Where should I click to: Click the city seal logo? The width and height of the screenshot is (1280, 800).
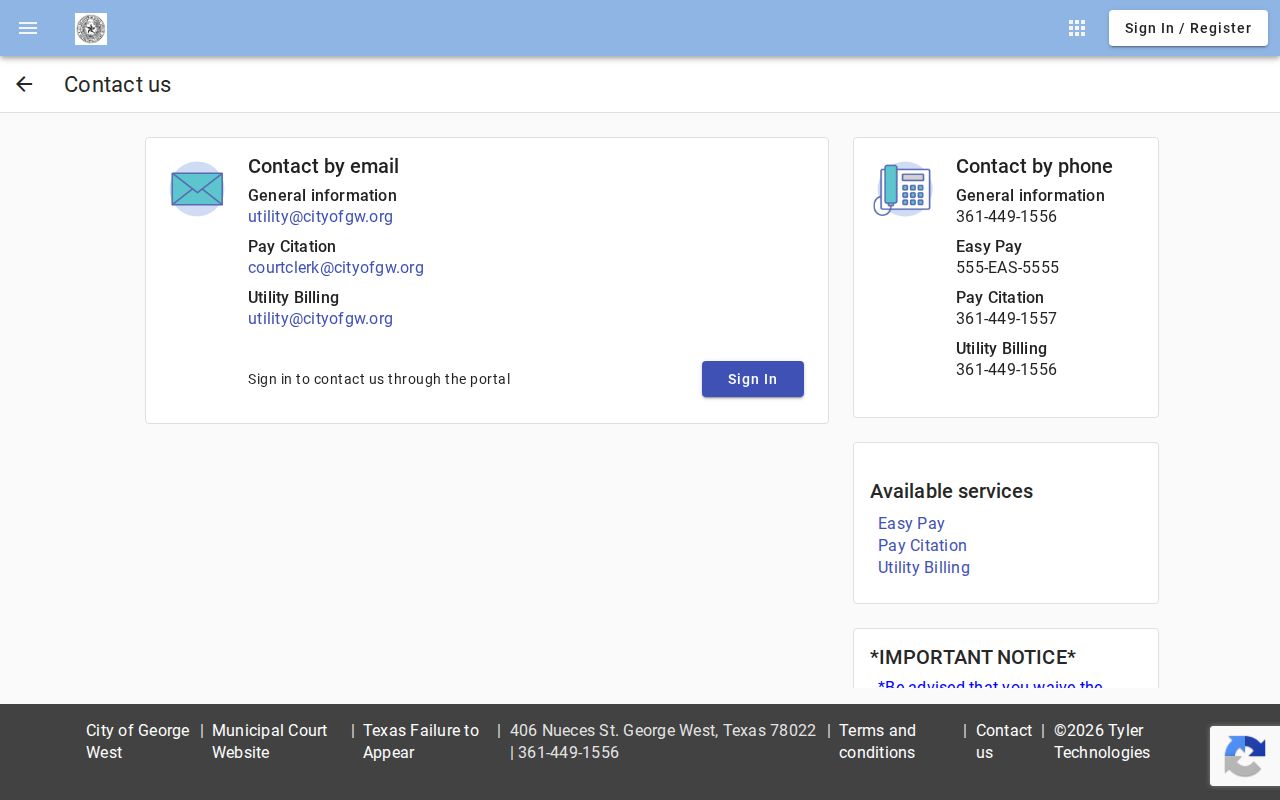(91, 29)
